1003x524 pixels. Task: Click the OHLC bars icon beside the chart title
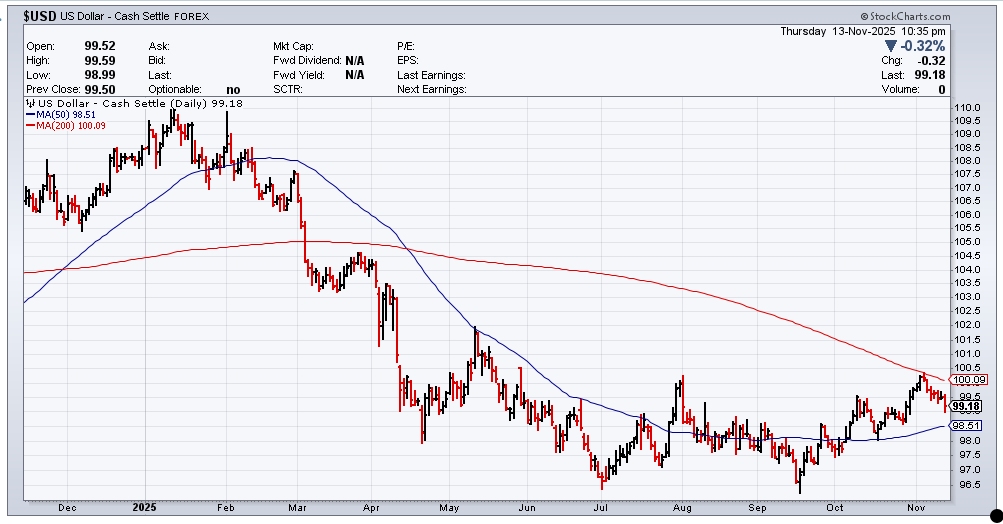click(29, 103)
